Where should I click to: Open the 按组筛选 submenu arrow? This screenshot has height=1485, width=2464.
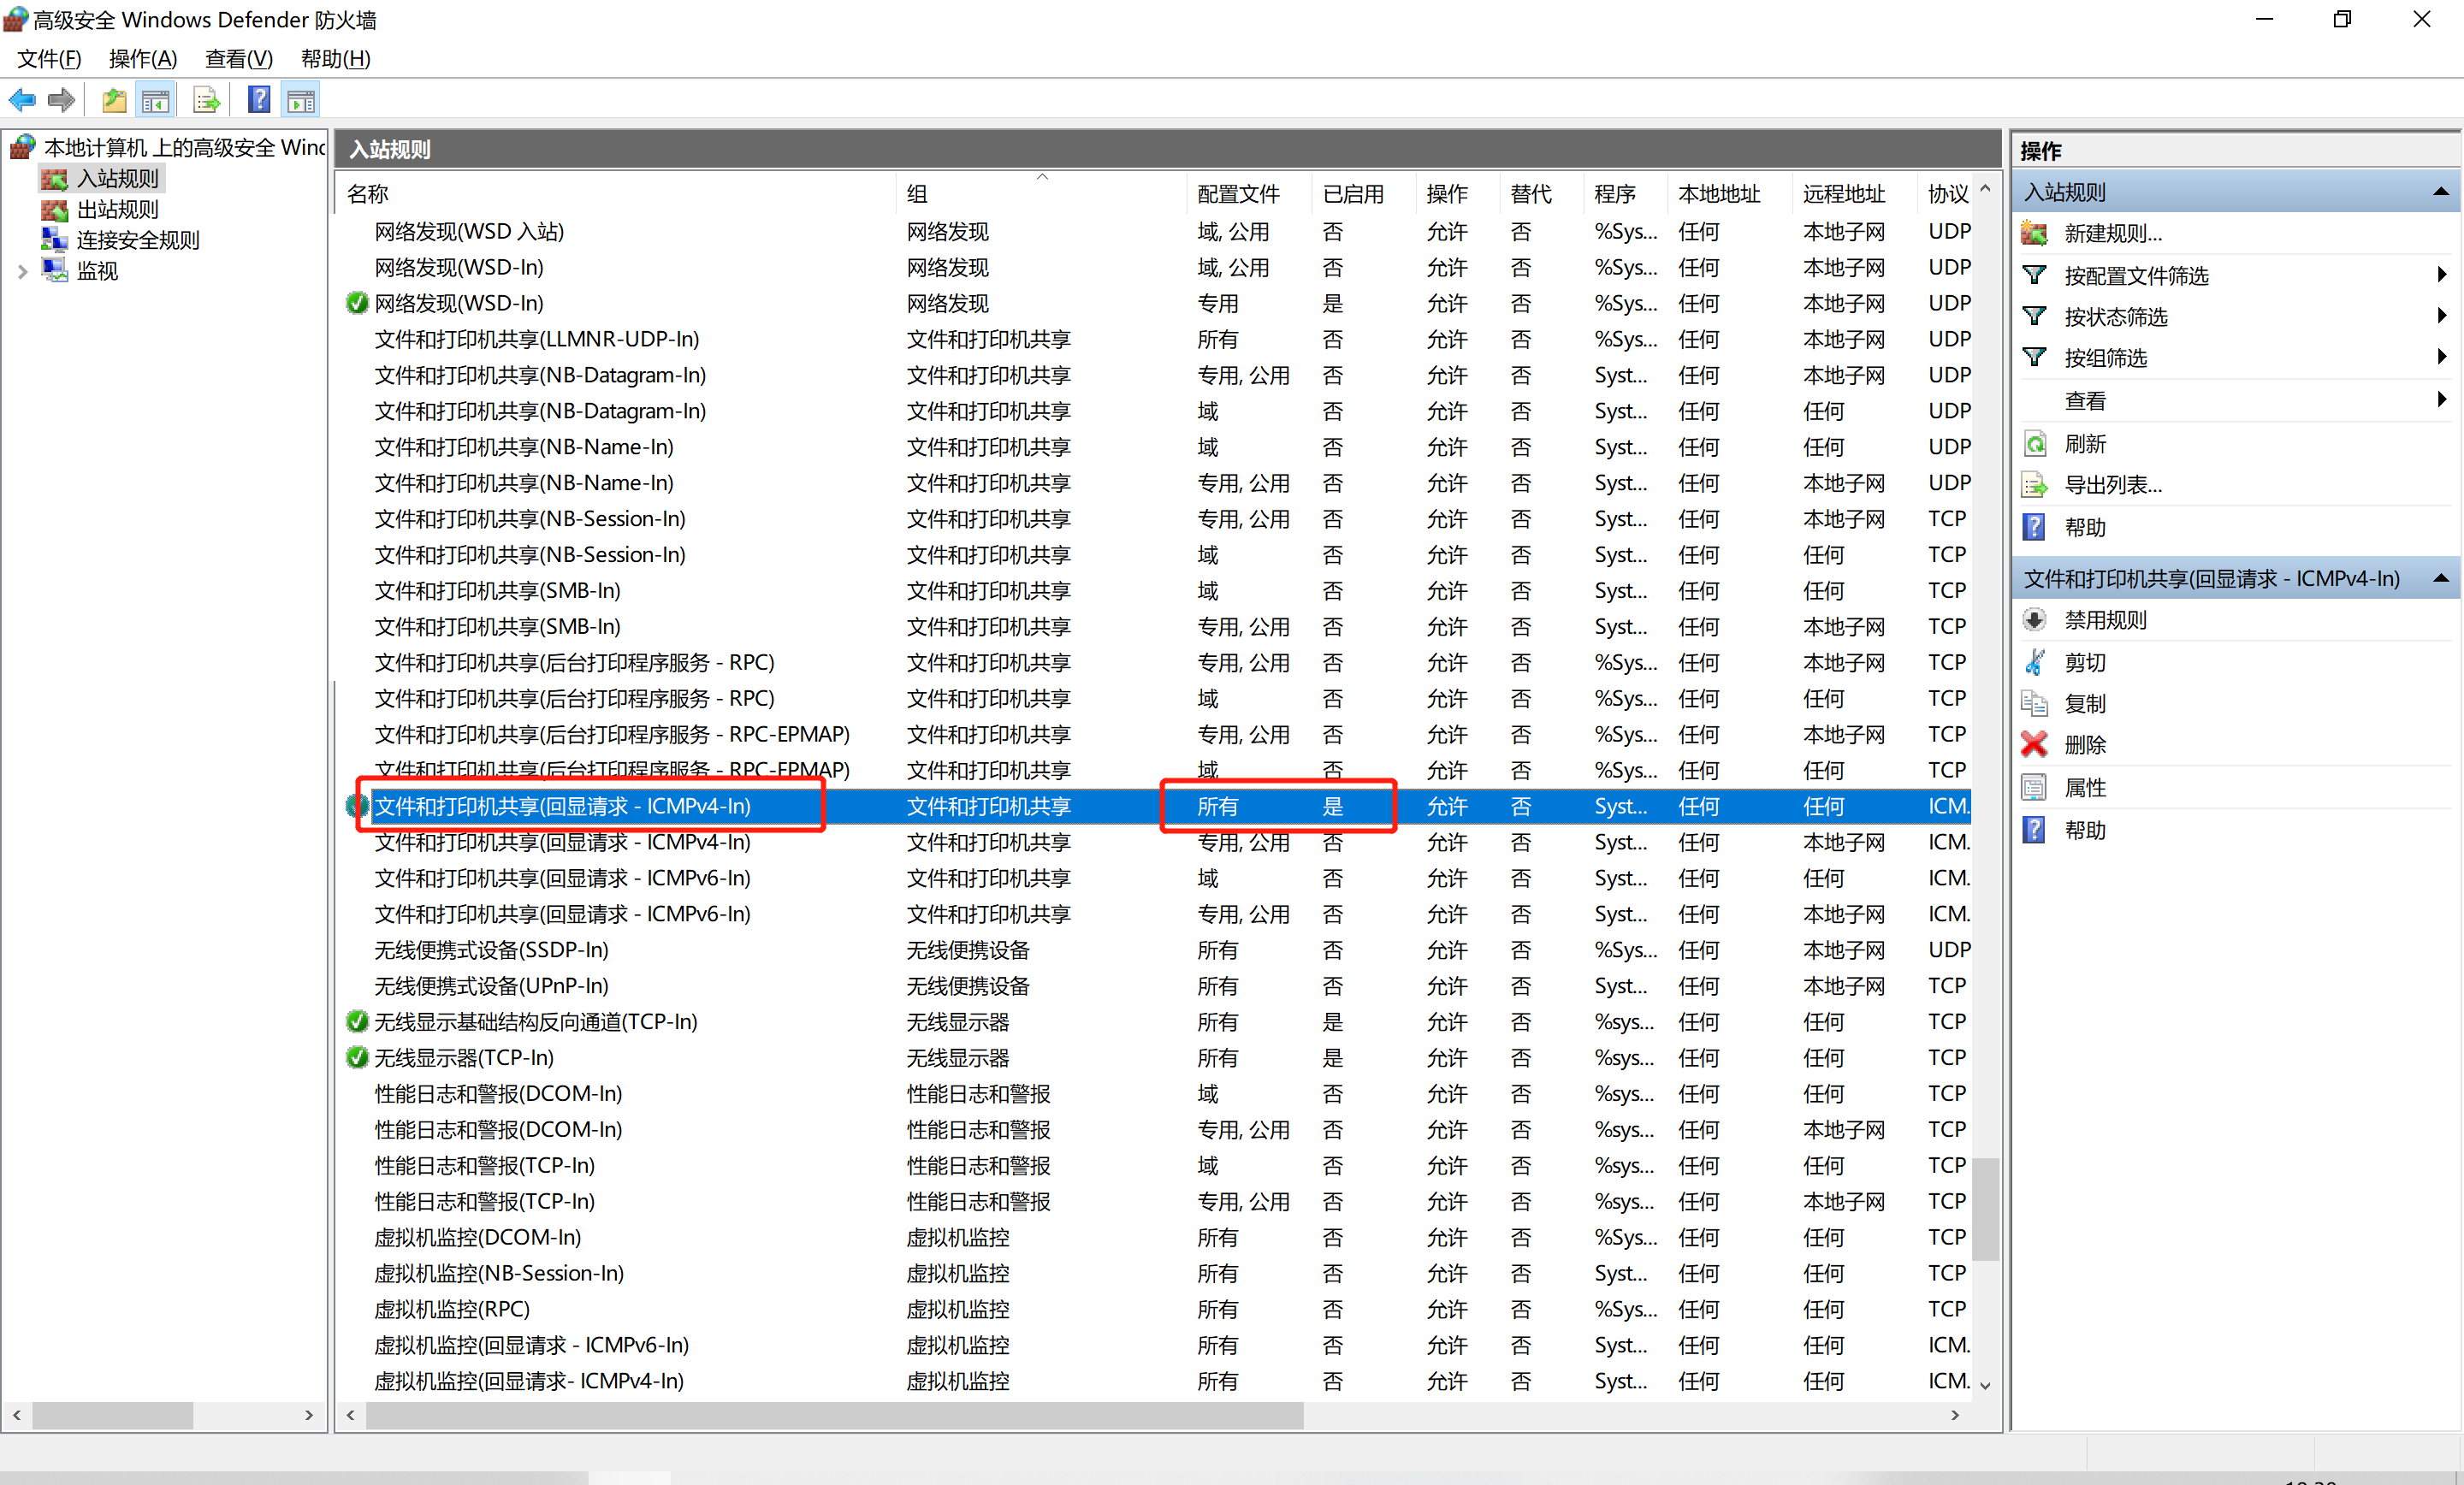(x=2442, y=356)
